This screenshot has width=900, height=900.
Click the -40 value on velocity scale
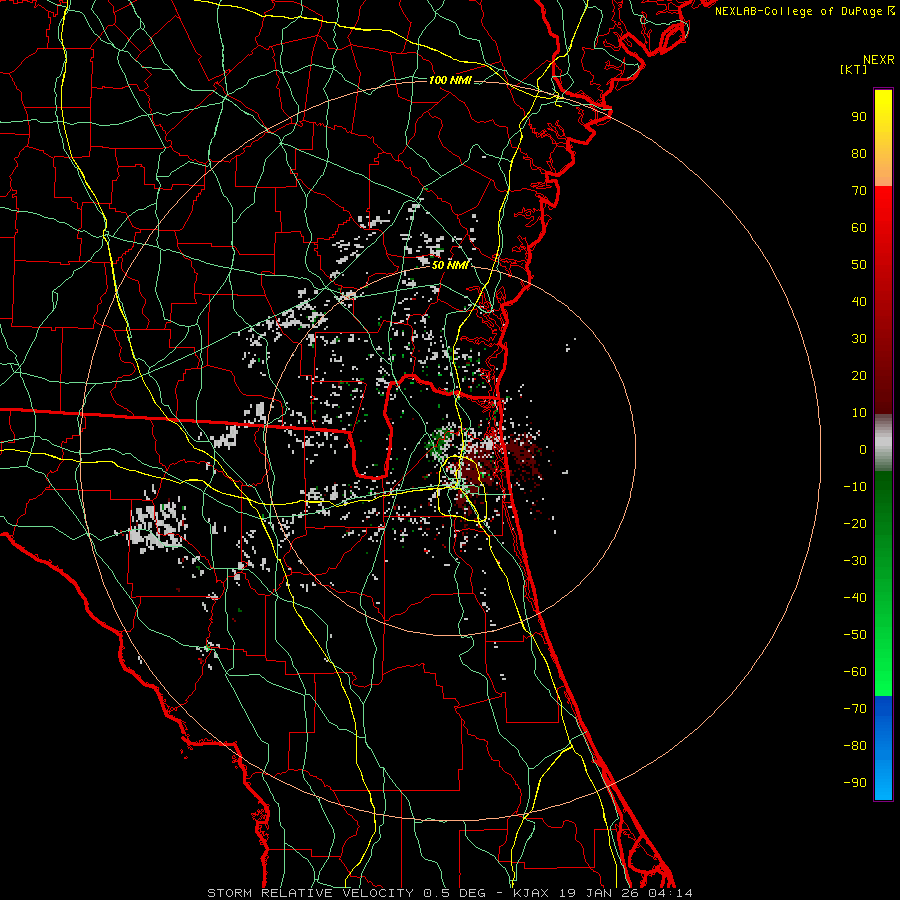point(855,598)
